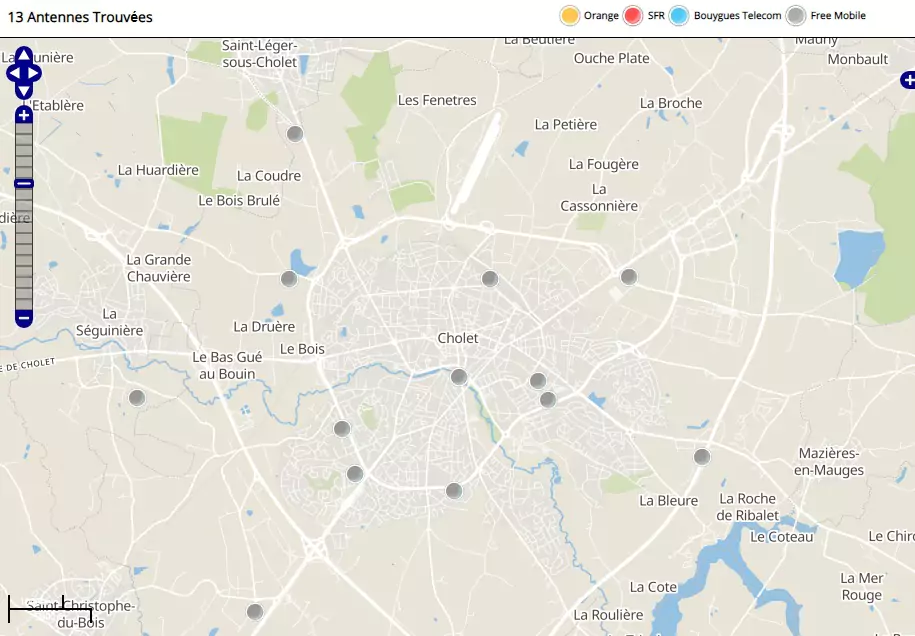The width and height of the screenshot is (915, 636).
Task: Select upper marker of the adjacent pair
Action: click(x=538, y=381)
